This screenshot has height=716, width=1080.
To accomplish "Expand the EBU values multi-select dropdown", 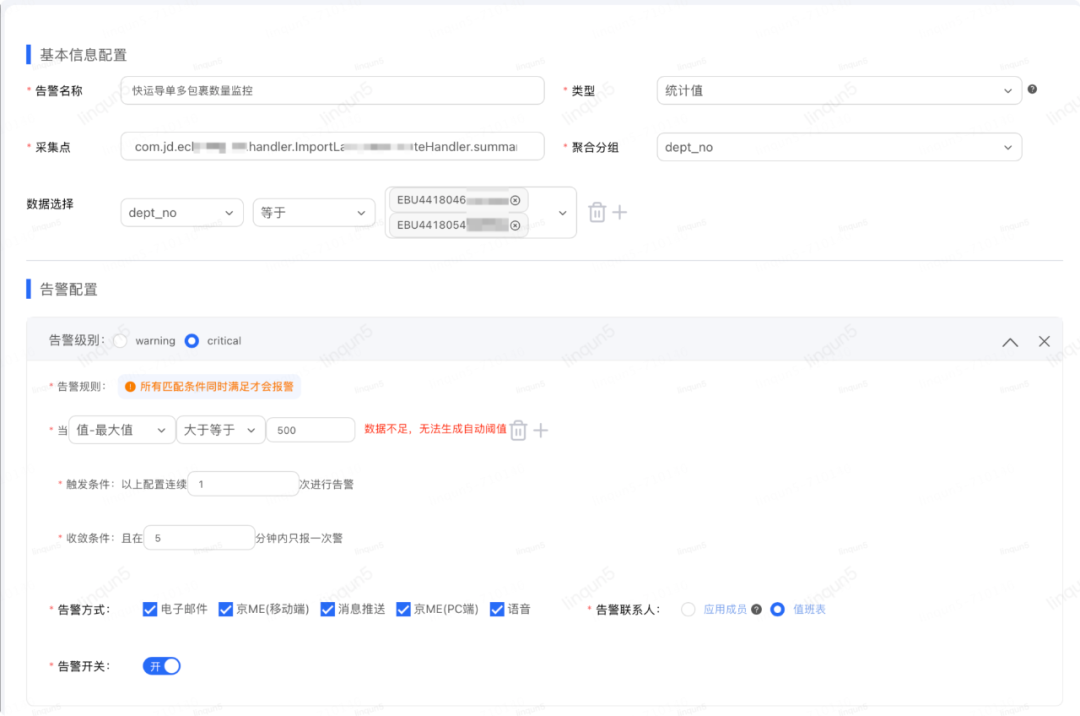I will pos(563,213).
